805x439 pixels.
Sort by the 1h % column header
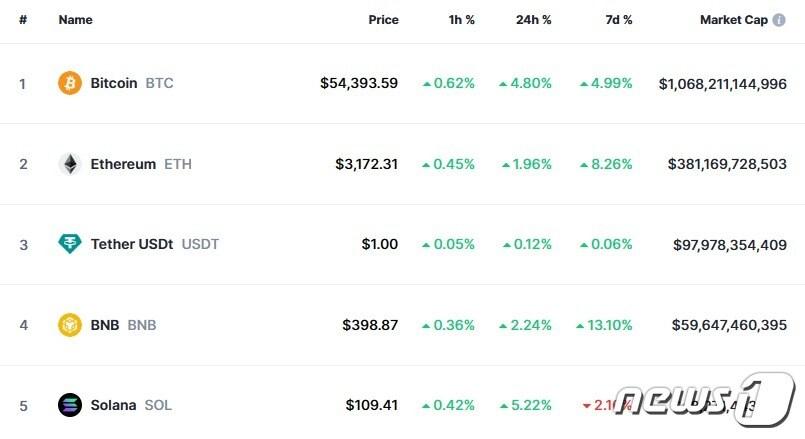click(x=461, y=20)
